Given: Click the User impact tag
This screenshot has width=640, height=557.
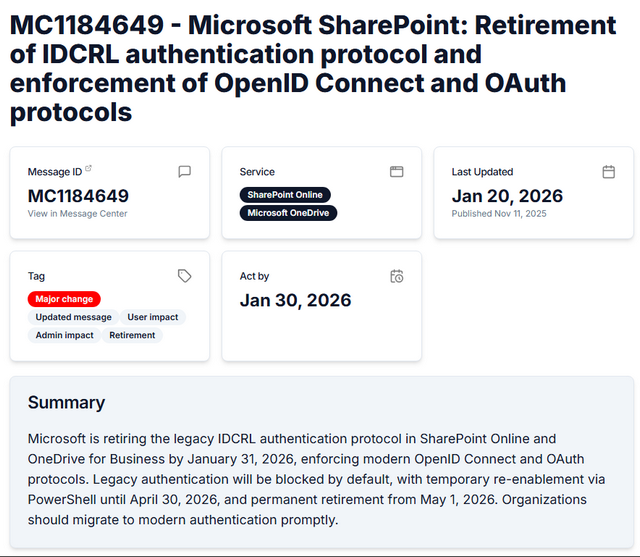Looking at the screenshot, I should point(152,317).
